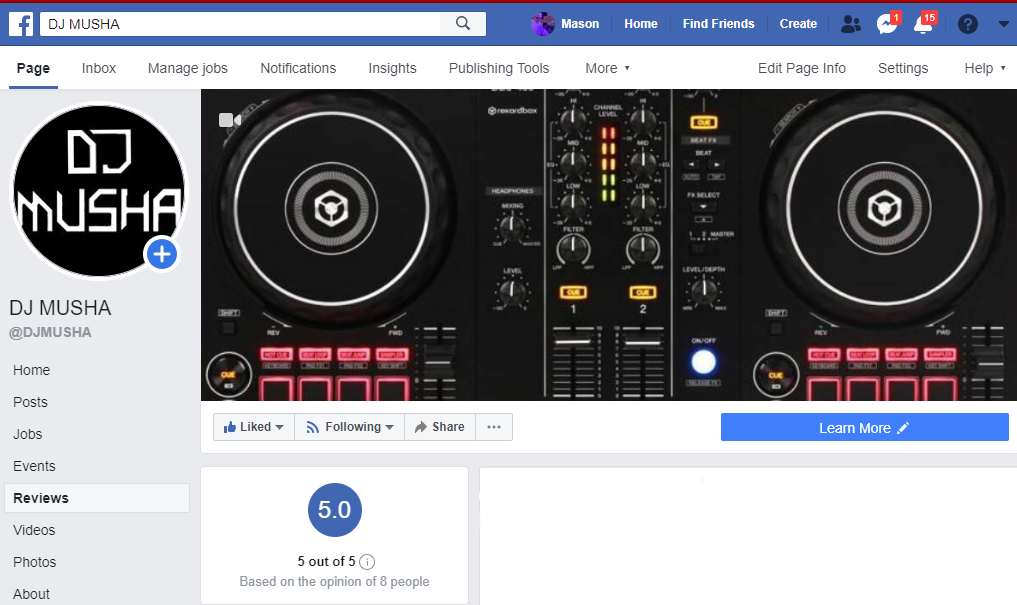Open Messenger messages icon
The image size is (1017, 605).
886,24
